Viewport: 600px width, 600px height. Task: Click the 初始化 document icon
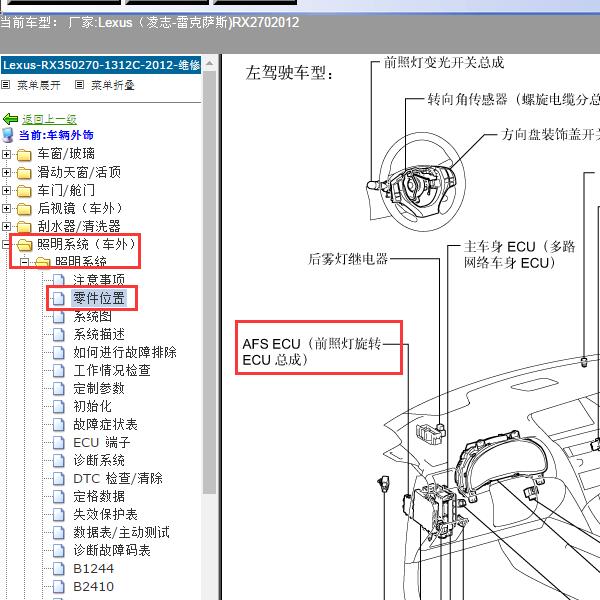coord(59,406)
